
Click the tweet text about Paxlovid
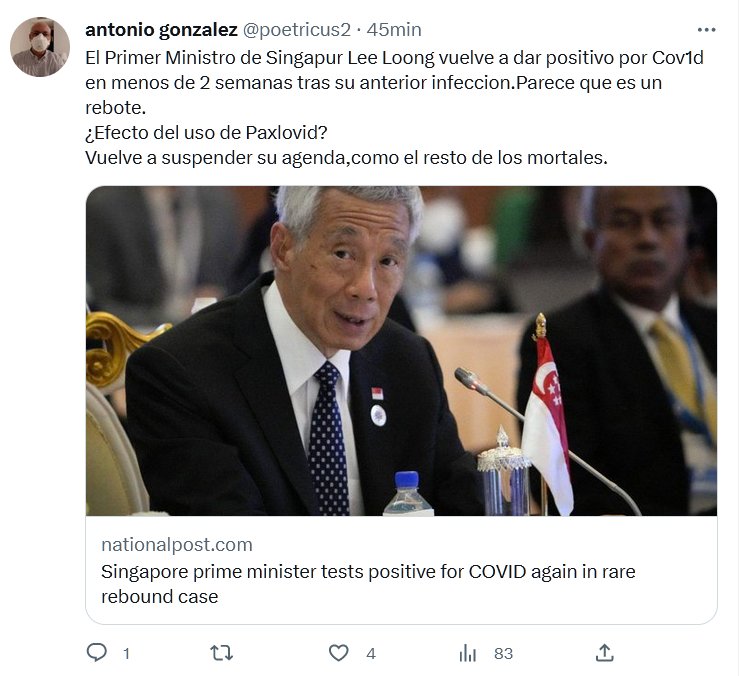click(x=206, y=133)
